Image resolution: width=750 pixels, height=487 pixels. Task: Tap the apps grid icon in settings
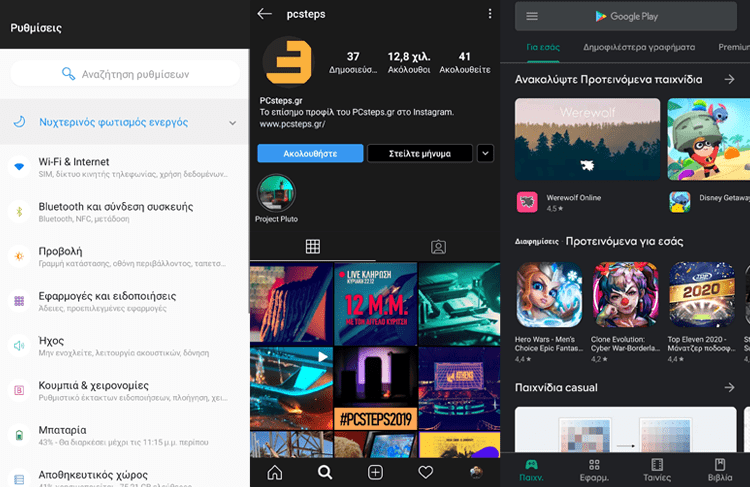coord(19,301)
